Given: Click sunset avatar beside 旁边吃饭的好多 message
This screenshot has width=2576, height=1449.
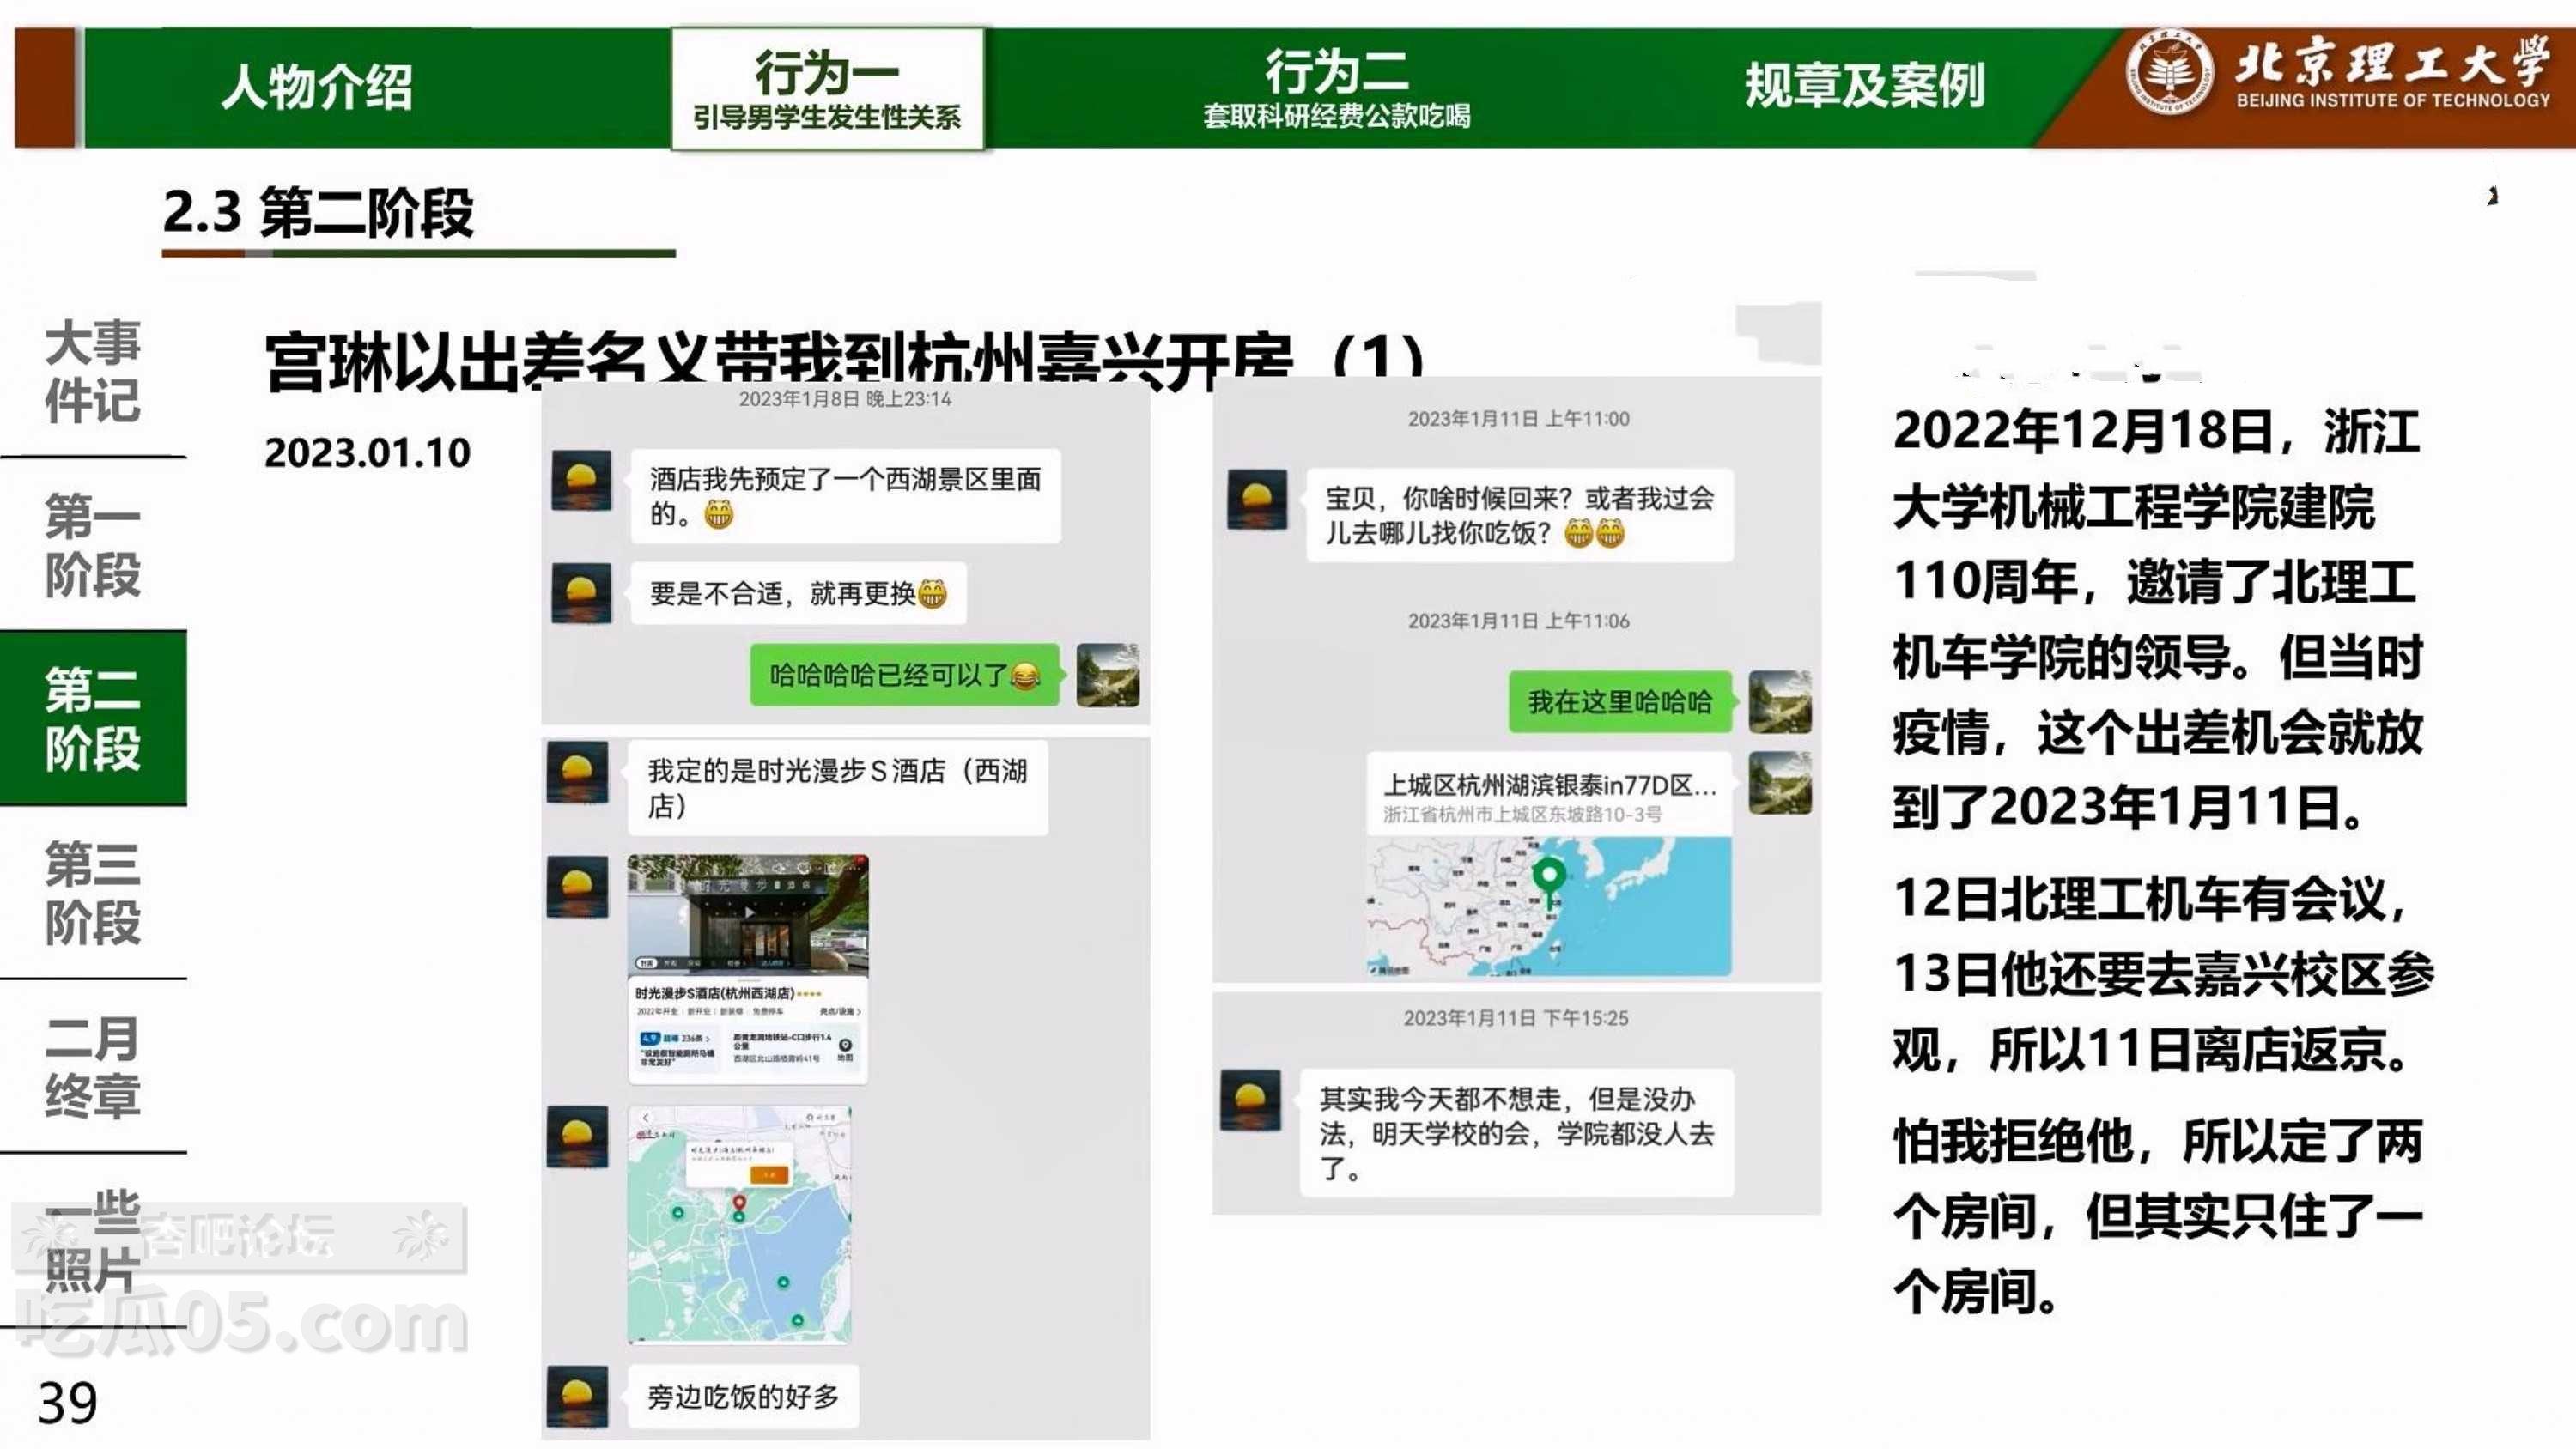Looking at the screenshot, I should [x=578, y=1396].
